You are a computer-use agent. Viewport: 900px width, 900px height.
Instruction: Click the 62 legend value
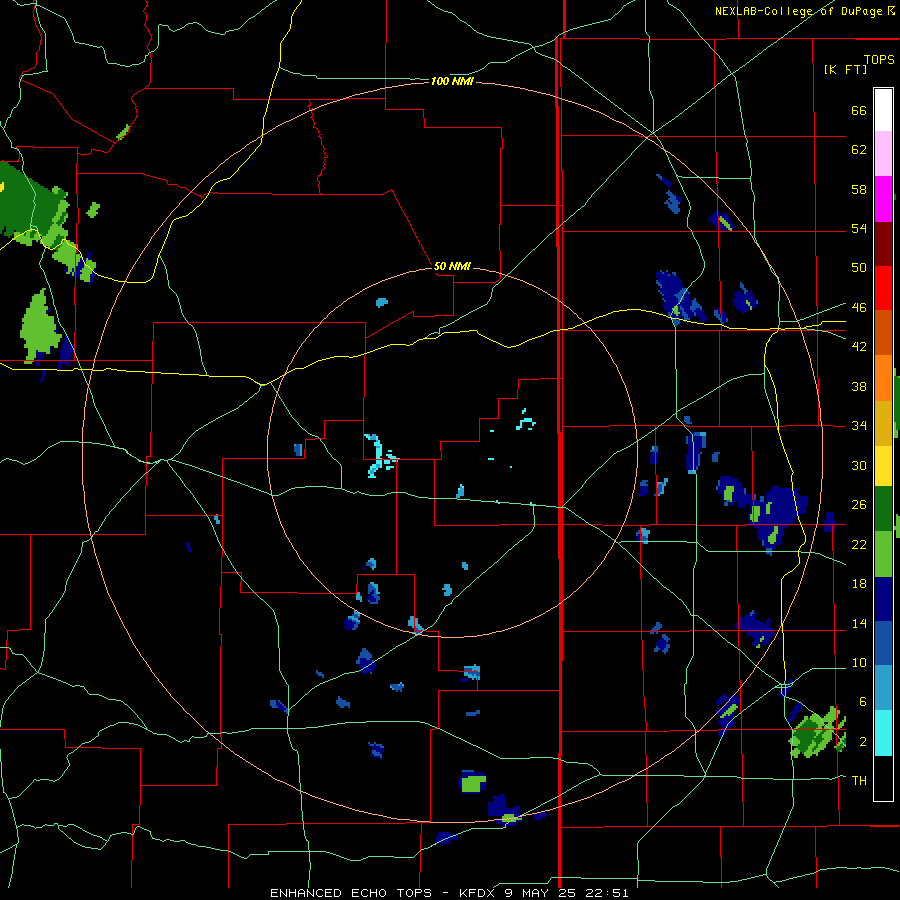859,149
